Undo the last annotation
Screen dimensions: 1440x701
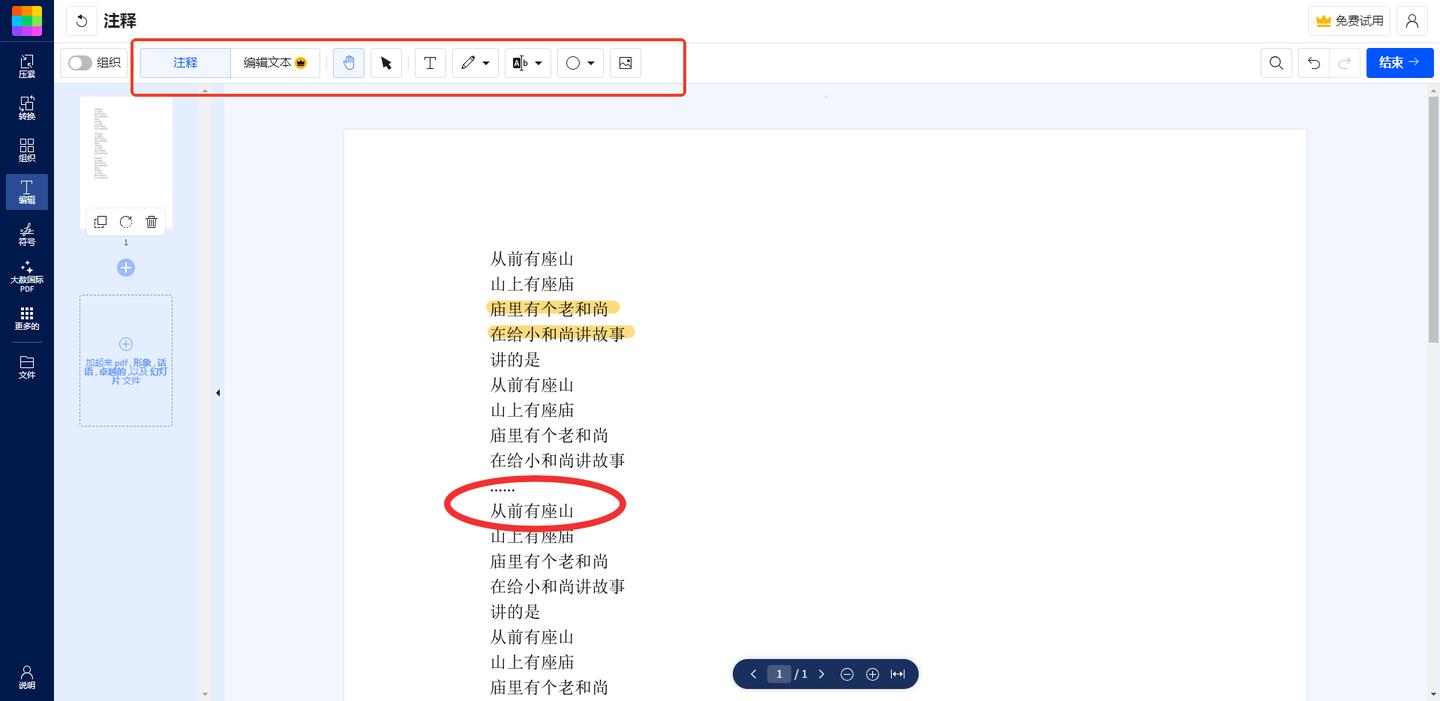coord(1313,62)
